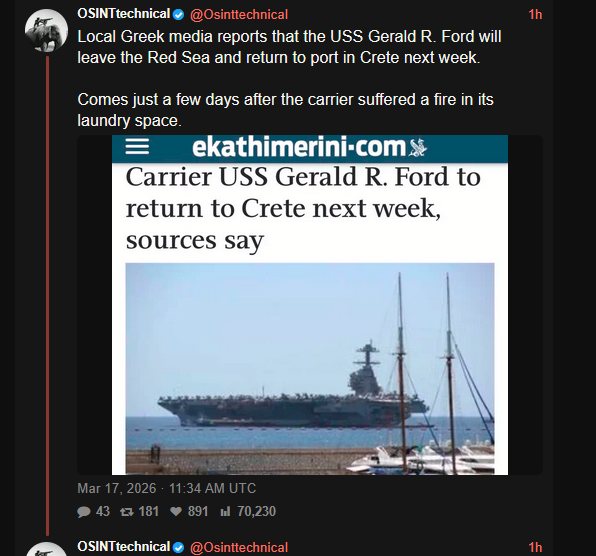Select the article headline about Crete
Viewport: 596px width, 556px height.
303,209
